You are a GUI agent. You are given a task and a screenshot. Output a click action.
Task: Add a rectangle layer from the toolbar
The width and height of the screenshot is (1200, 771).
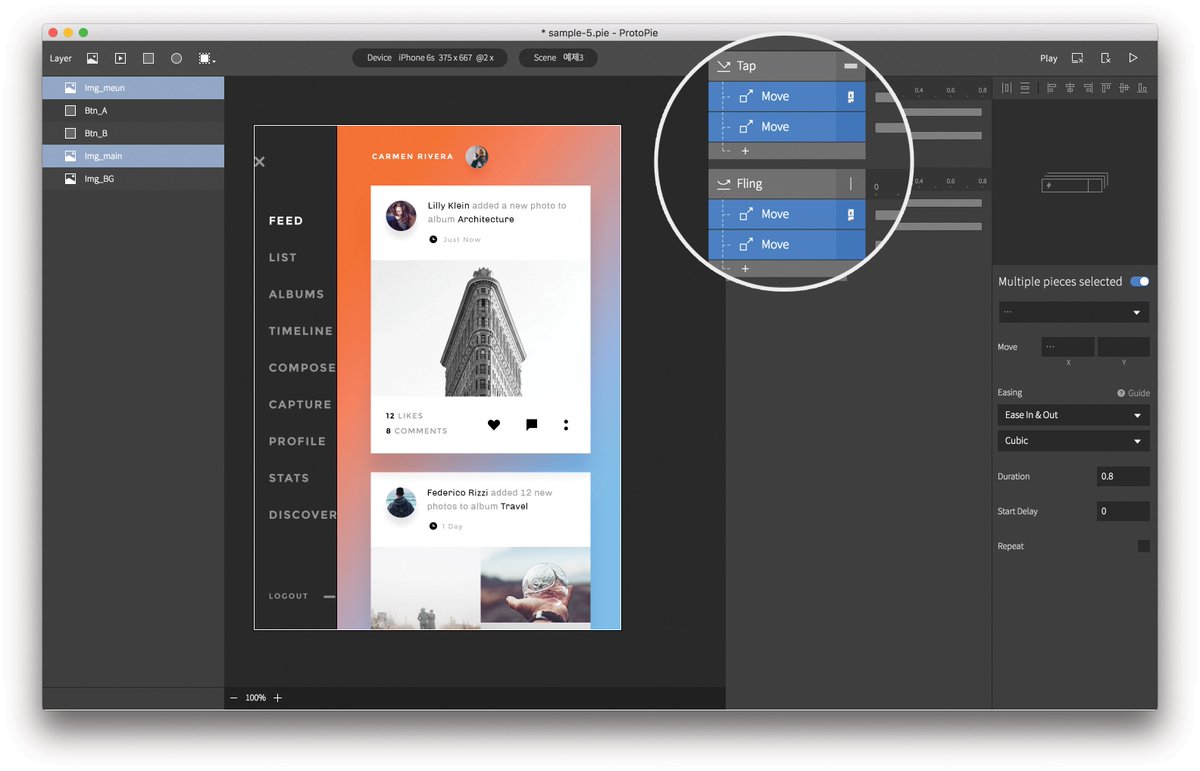pos(148,59)
